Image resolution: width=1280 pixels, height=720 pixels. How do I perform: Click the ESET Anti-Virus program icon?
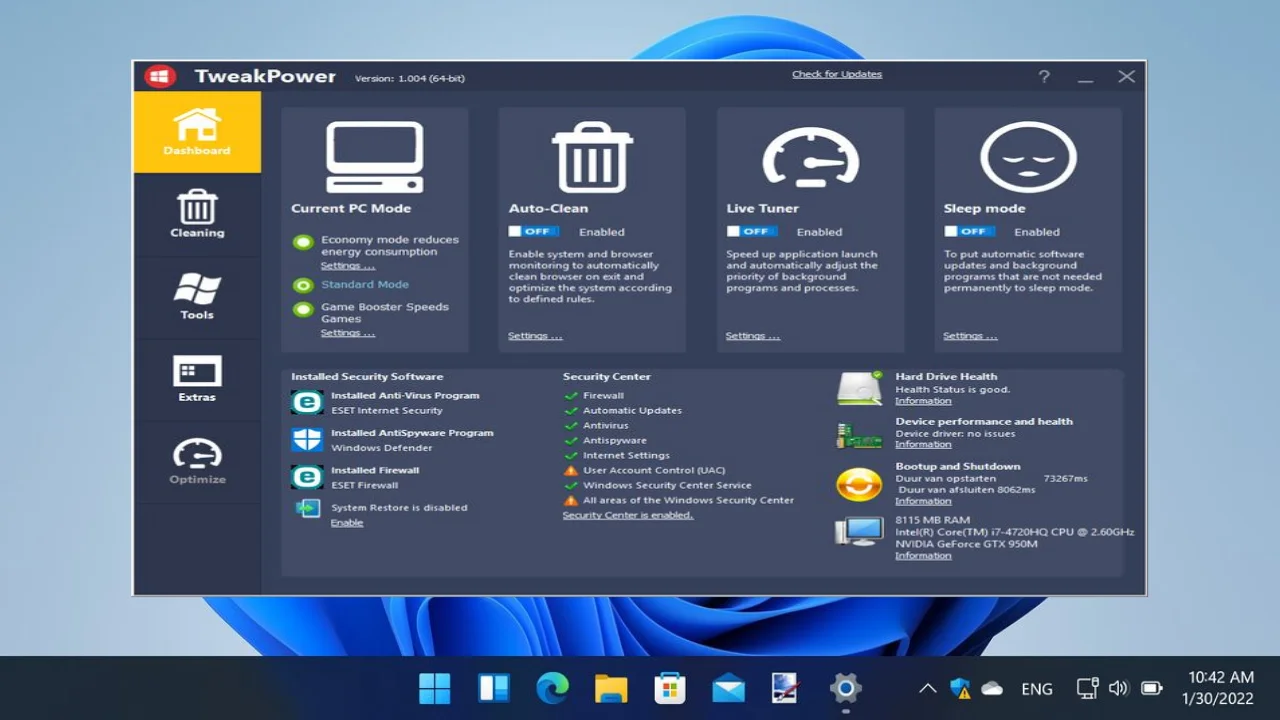point(306,402)
